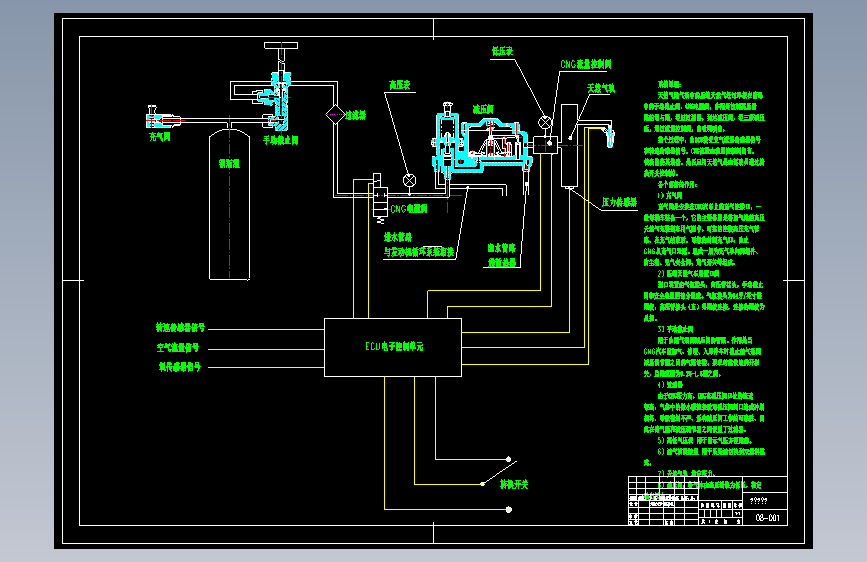Click the 充气阀 label
The height and width of the screenshot is (562, 867).
tap(160, 137)
